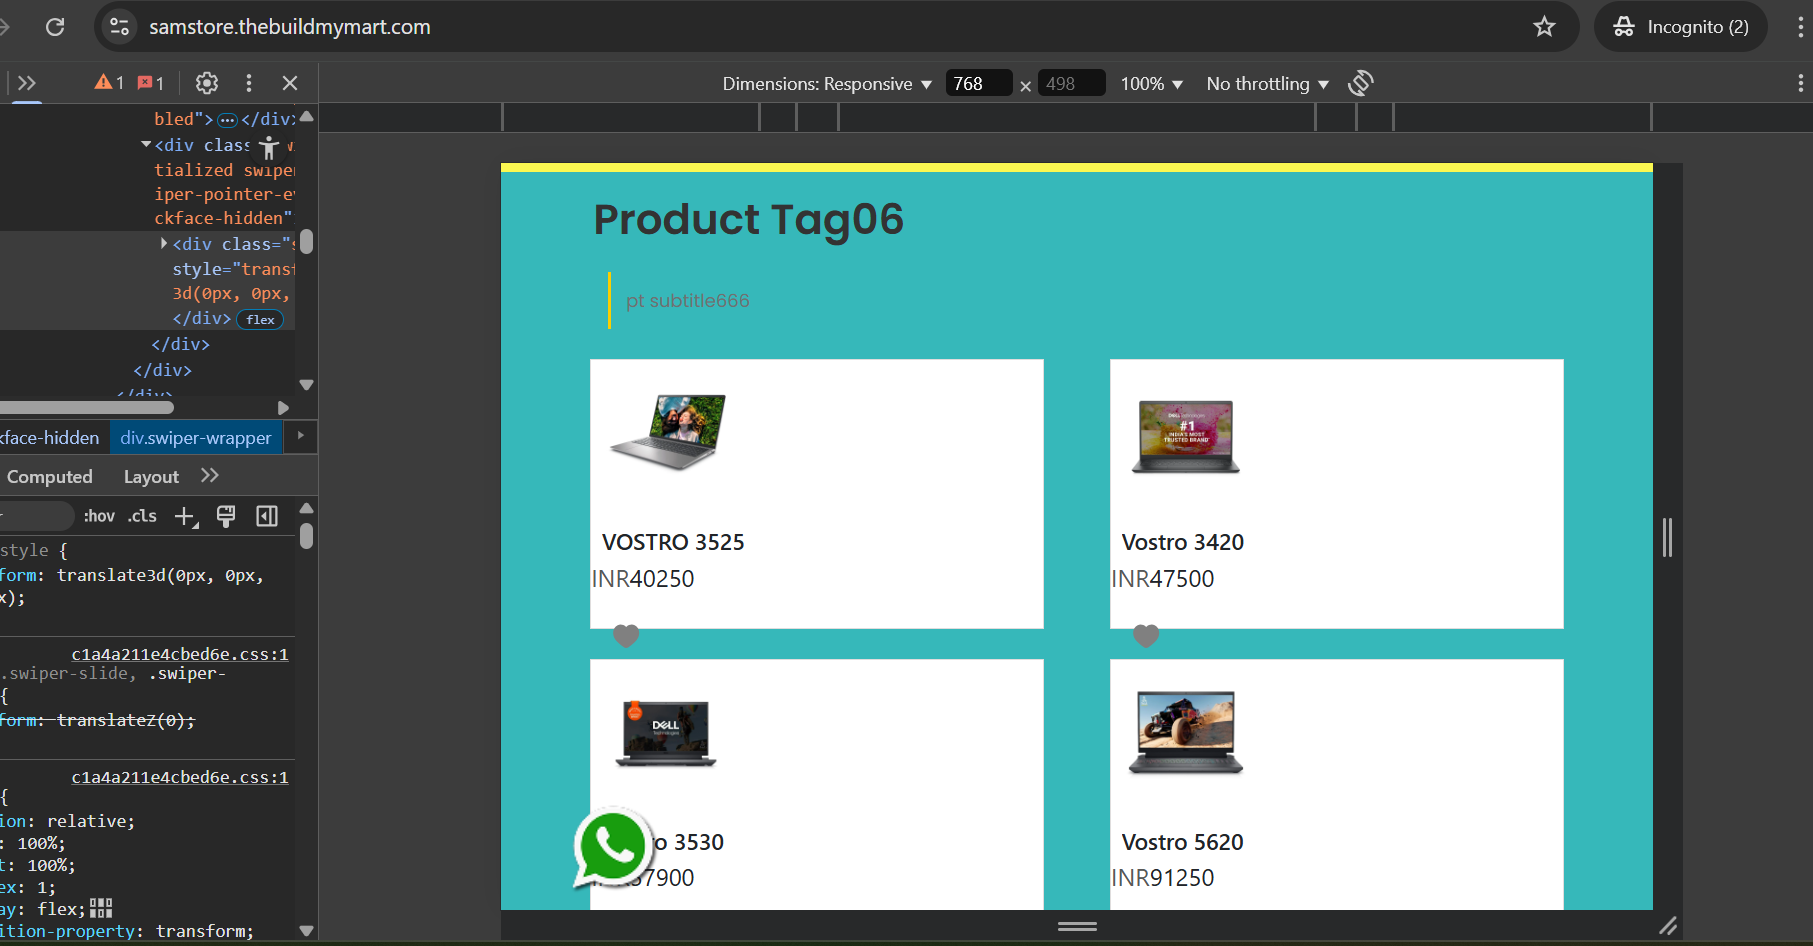Open DevTools customize three-dot menu
Image resolution: width=1813 pixels, height=946 pixels.
[249, 83]
